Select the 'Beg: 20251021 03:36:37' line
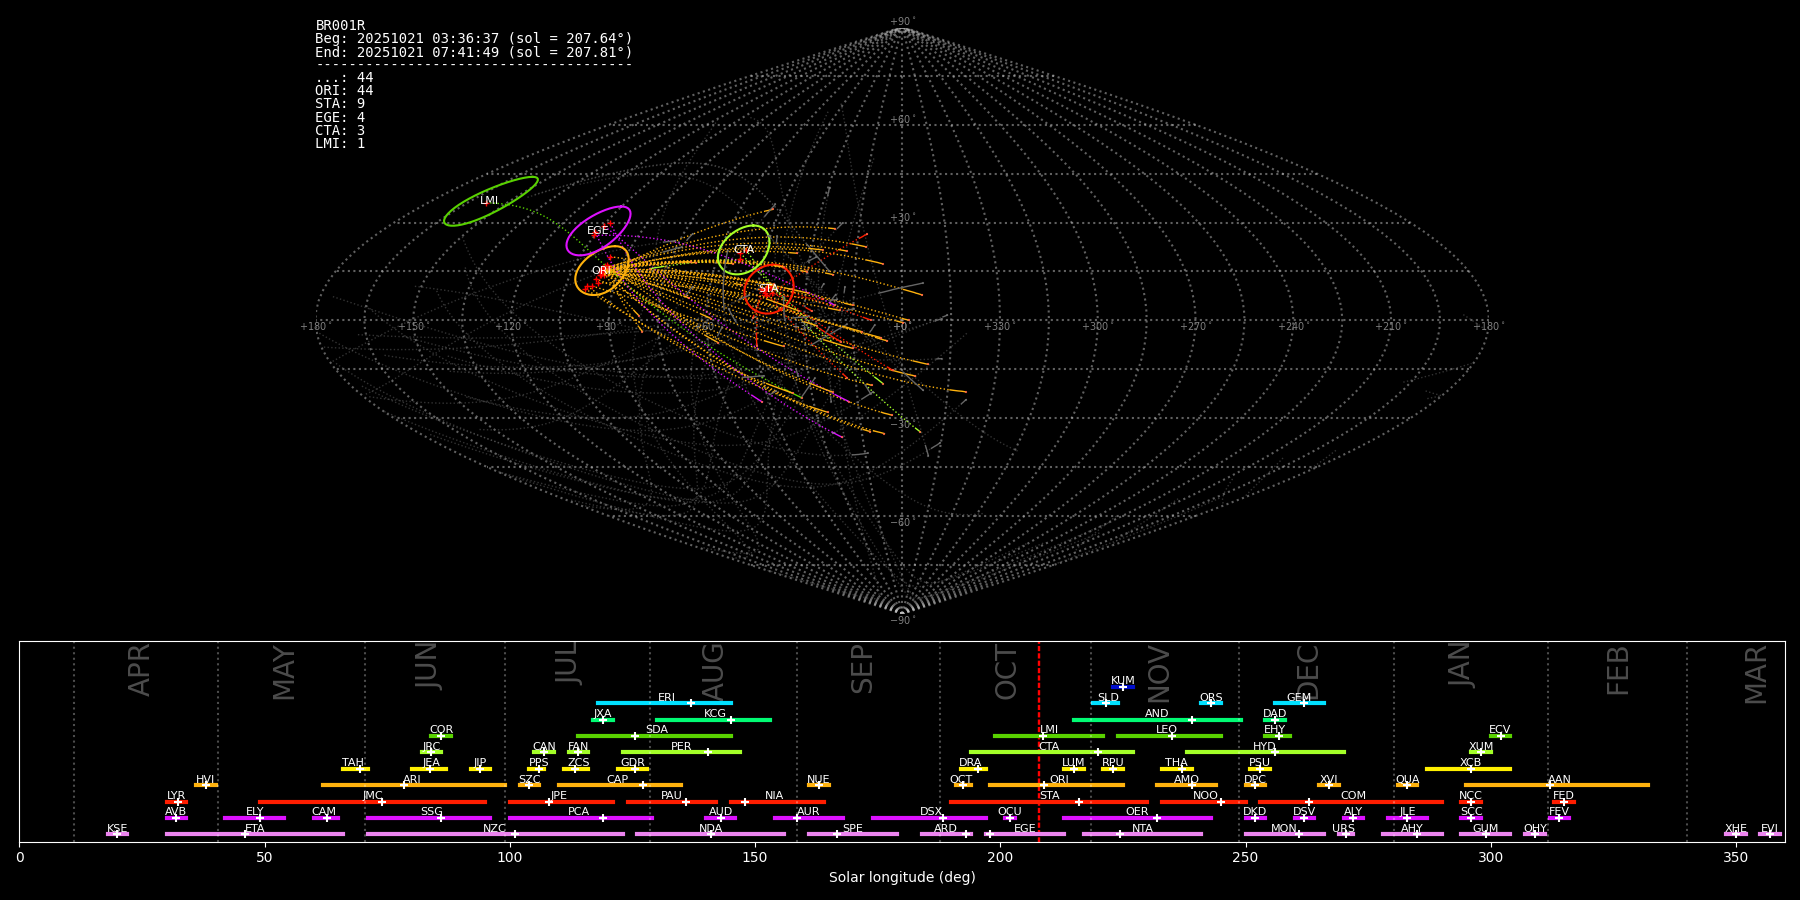Image resolution: width=1800 pixels, height=900 pixels. pyautogui.click(x=474, y=39)
